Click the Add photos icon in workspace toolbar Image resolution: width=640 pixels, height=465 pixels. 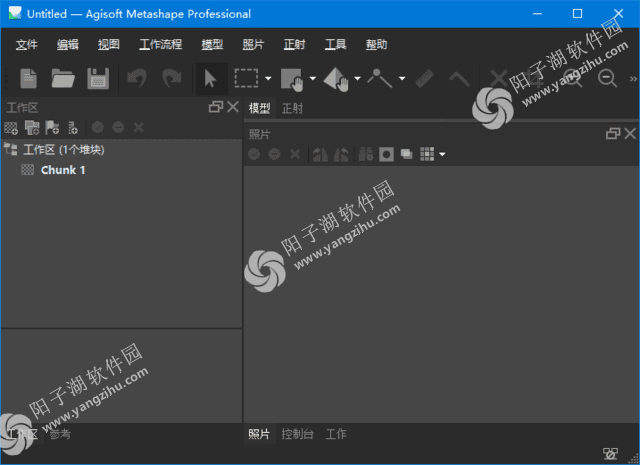pos(32,128)
